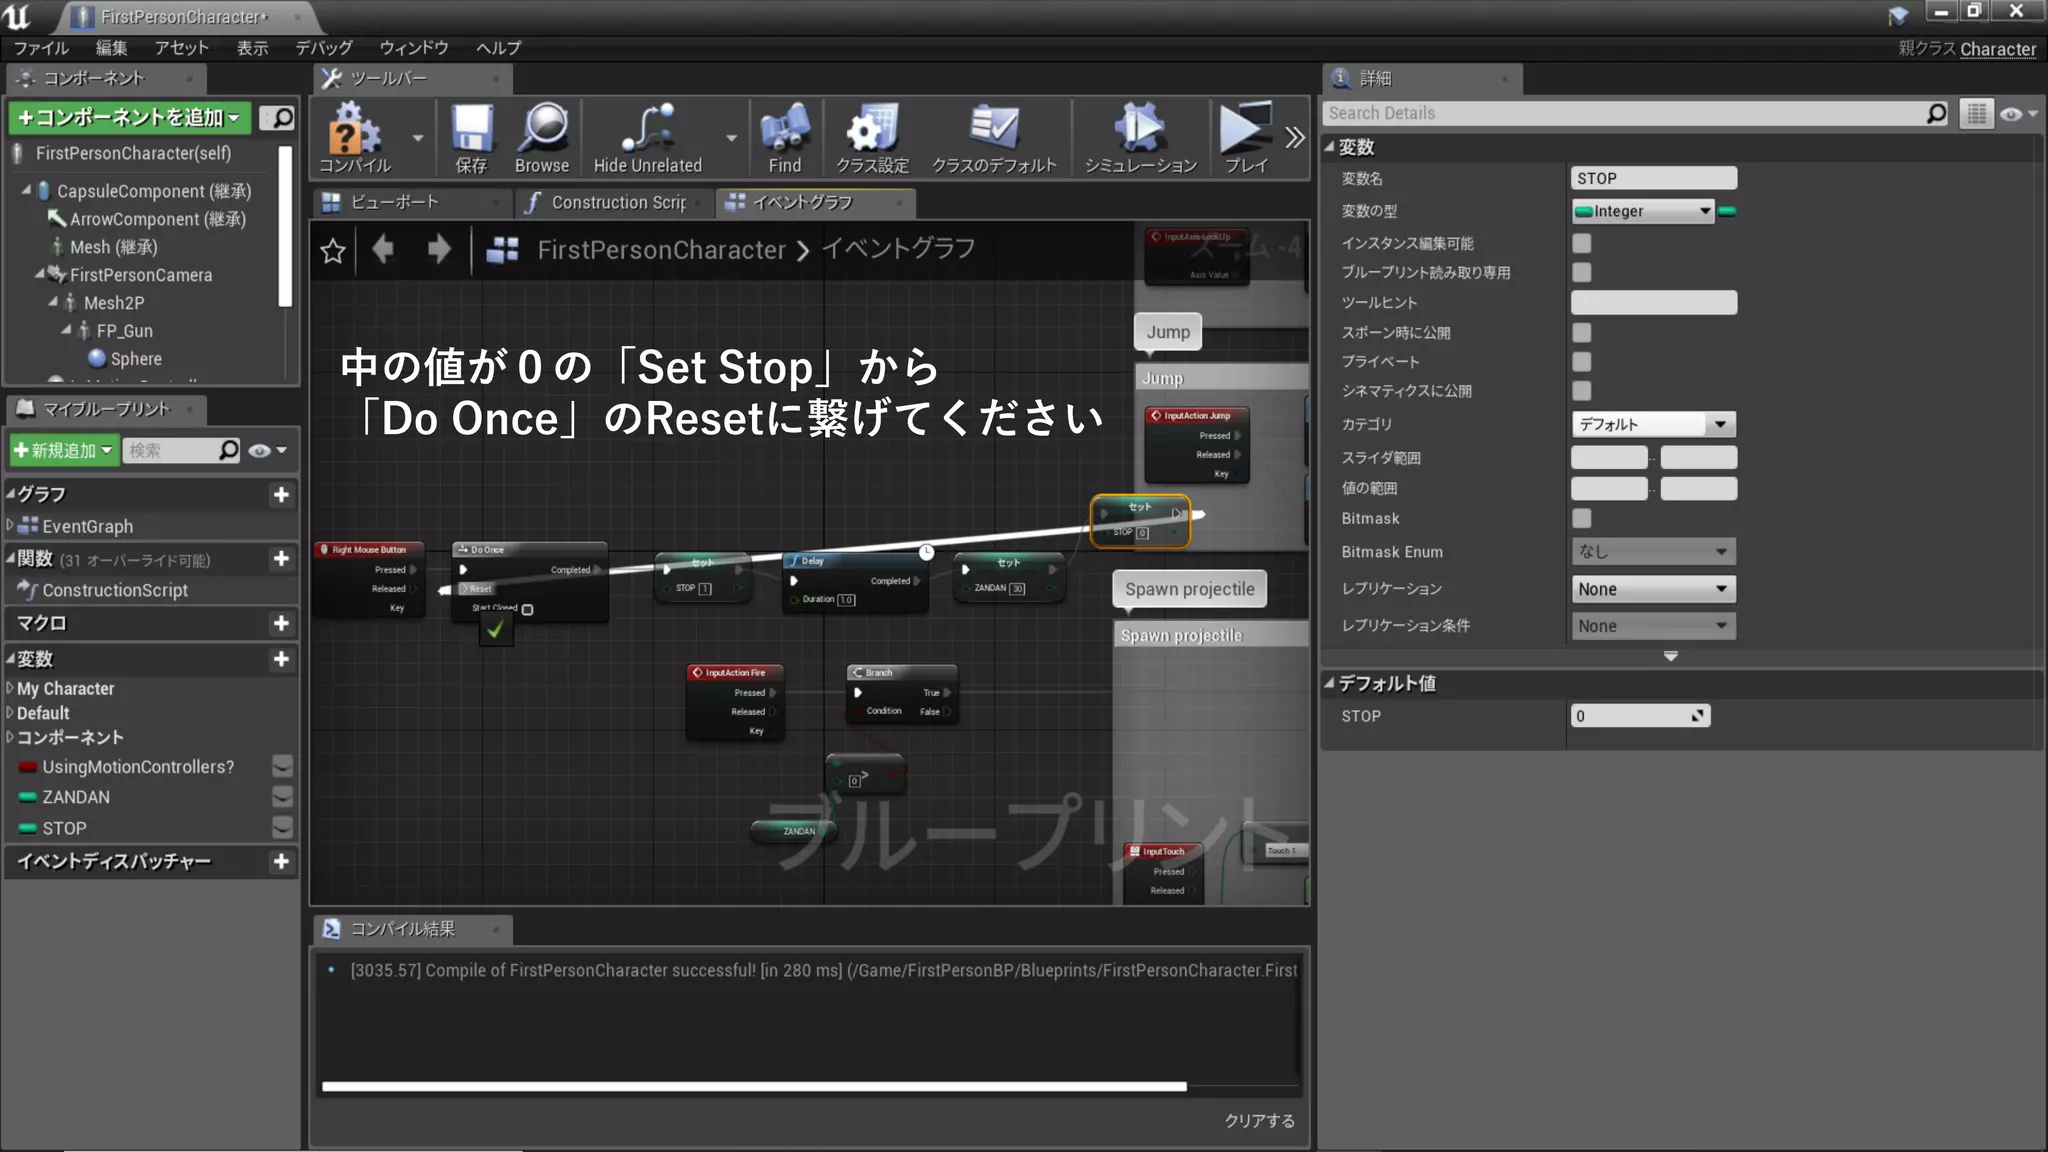Open variable type Integer dropdown
The image size is (2048, 1152).
pos(1643,211)
